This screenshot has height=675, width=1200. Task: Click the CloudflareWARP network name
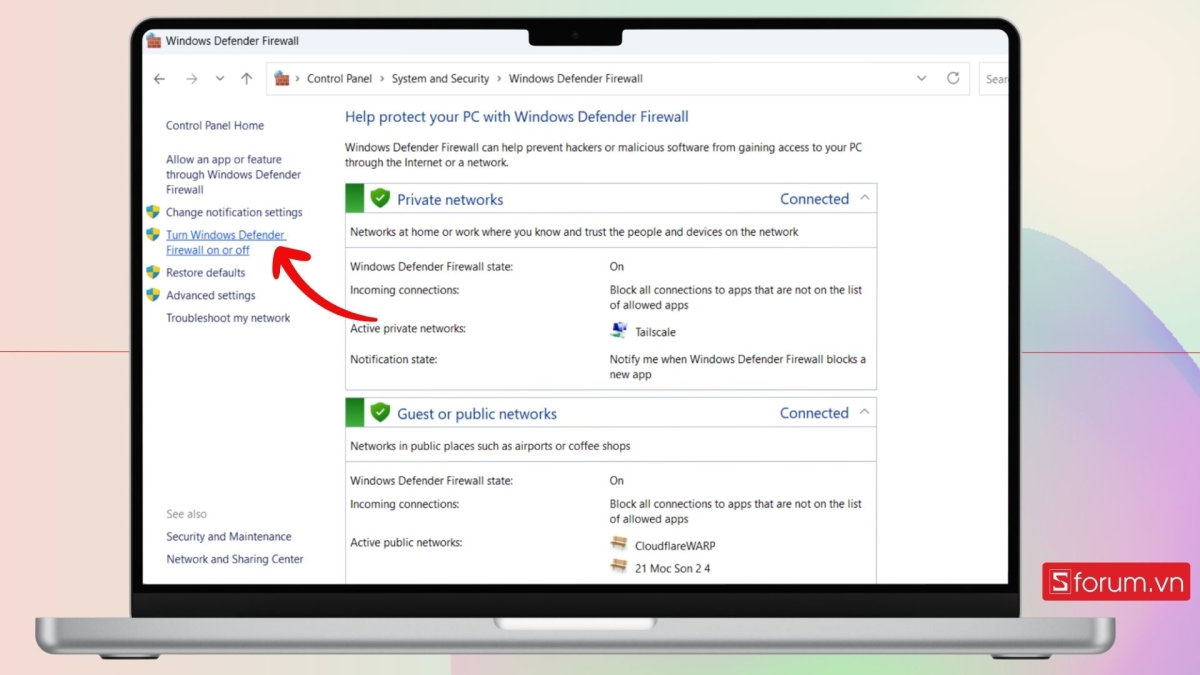[x=675, y=546]
